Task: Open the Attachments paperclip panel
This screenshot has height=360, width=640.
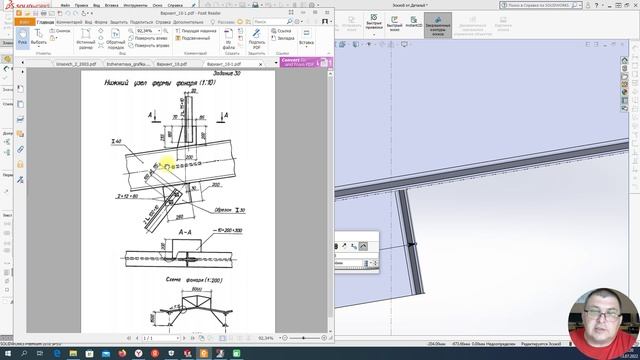Action: [x=20, y=149]
